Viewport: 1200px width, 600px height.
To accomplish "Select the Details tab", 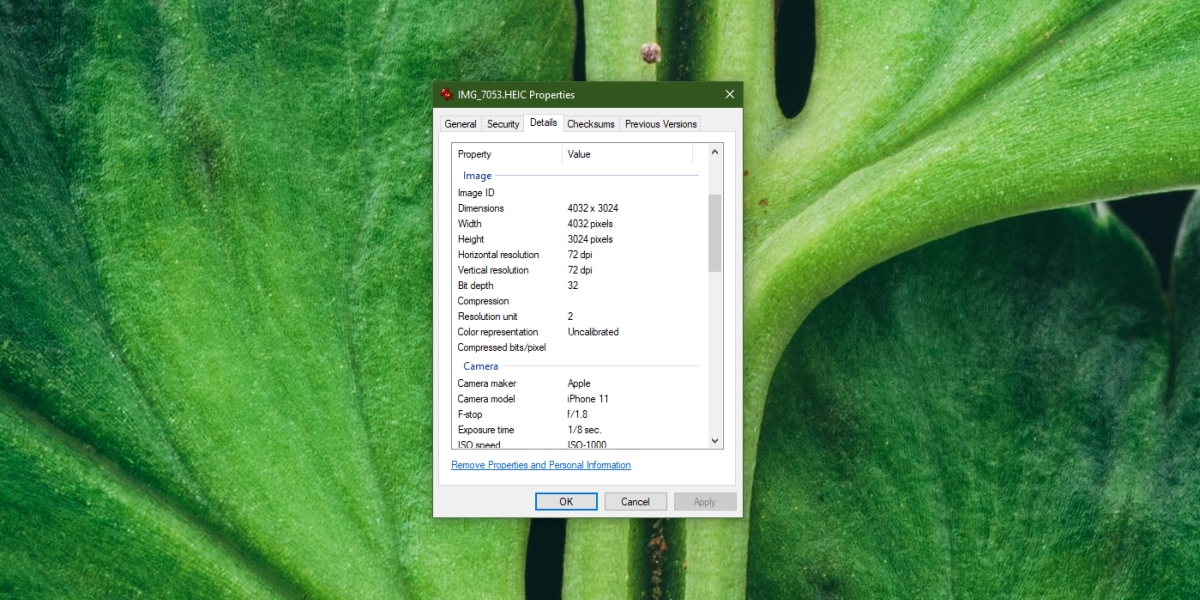I will [x=543, y=122].
